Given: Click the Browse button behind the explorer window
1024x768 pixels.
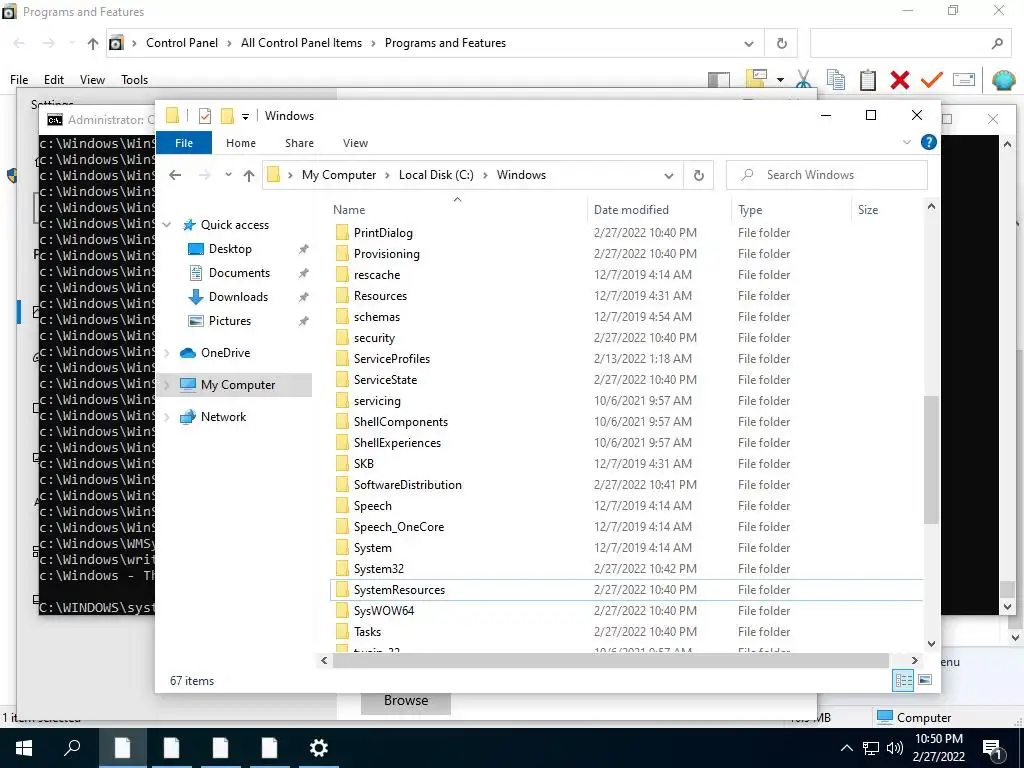Looking at the screenshot, I should pos(406,701).
